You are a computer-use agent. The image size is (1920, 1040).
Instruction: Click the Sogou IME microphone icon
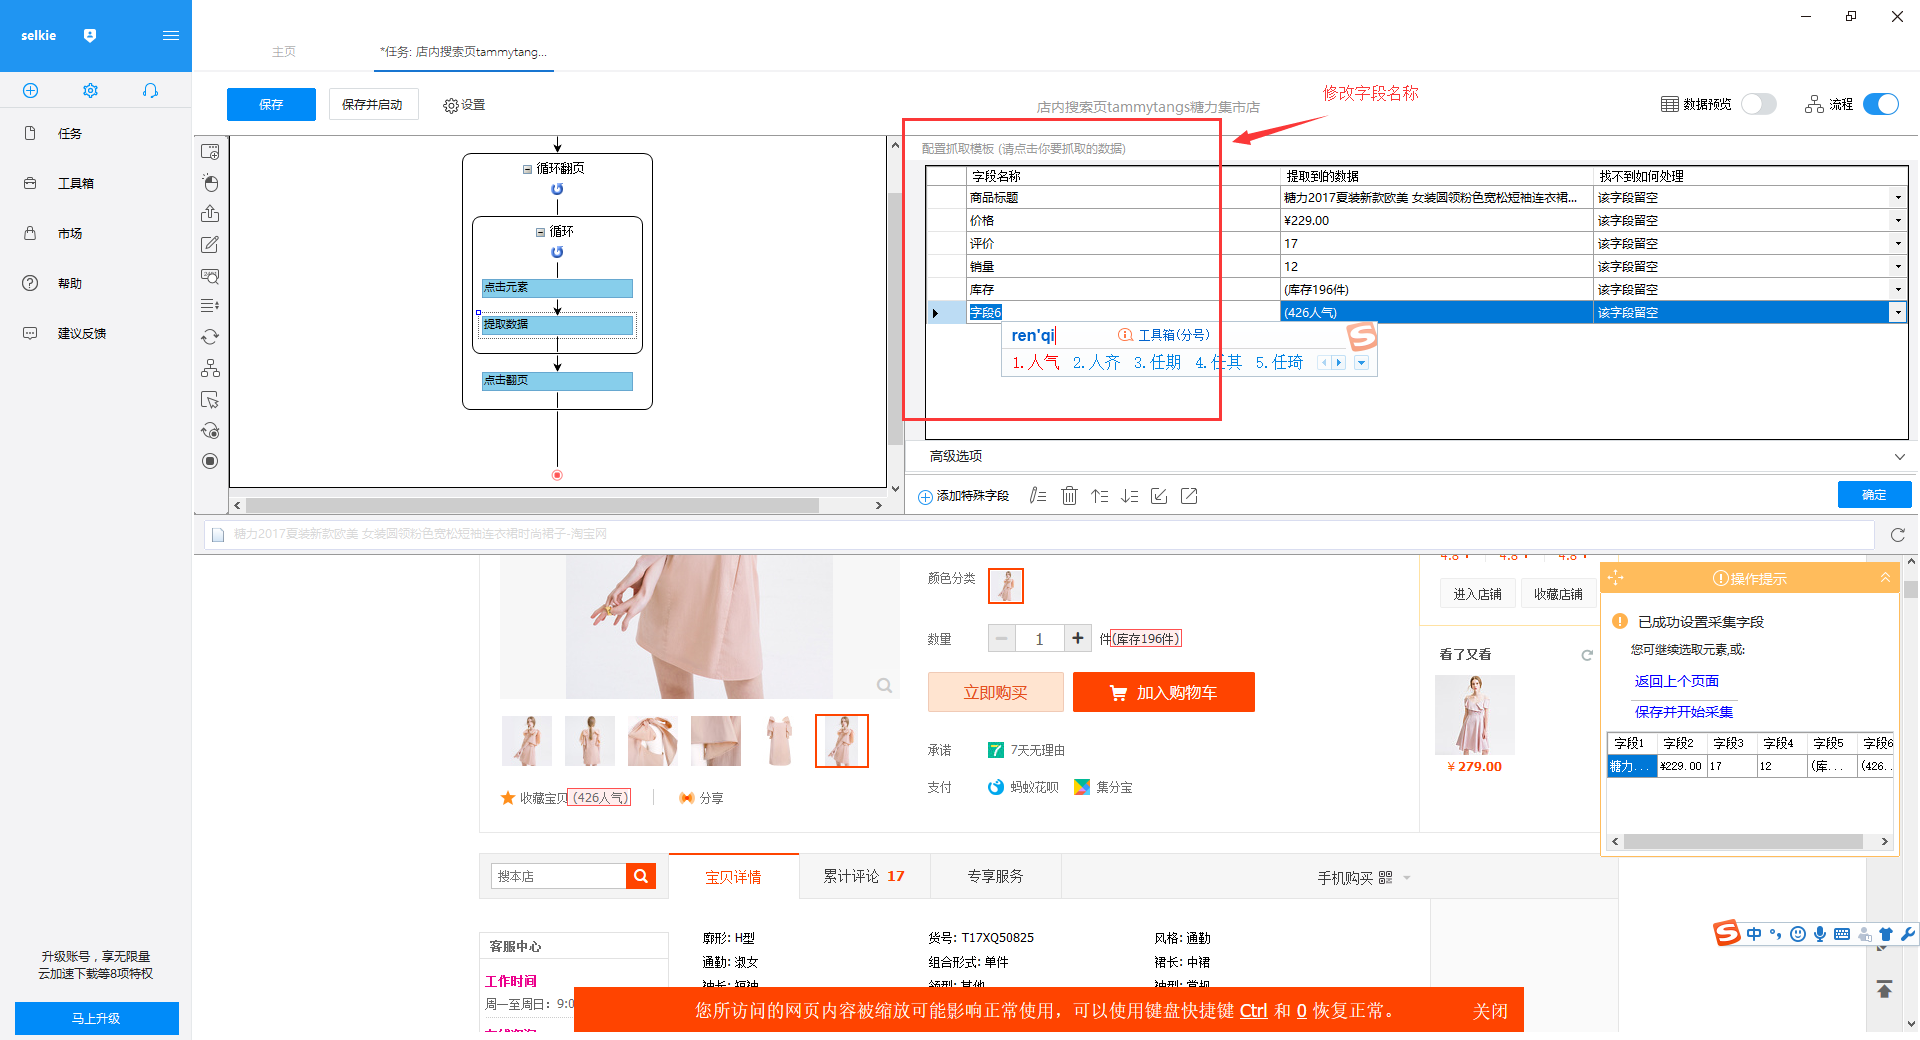pyautogui.click(x=1820, y=934)
